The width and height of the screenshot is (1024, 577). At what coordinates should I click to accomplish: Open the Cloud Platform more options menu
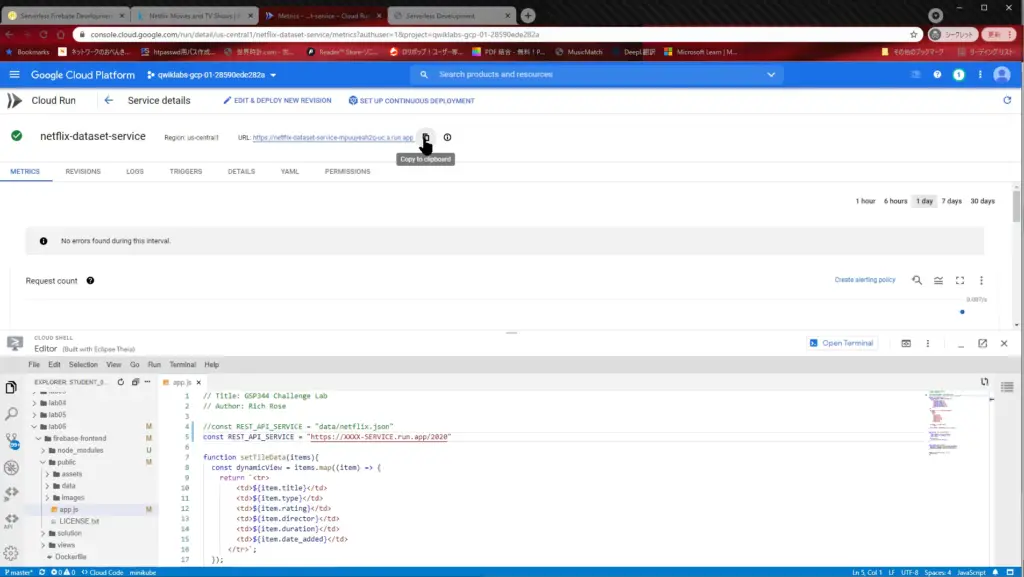[980, 74]
